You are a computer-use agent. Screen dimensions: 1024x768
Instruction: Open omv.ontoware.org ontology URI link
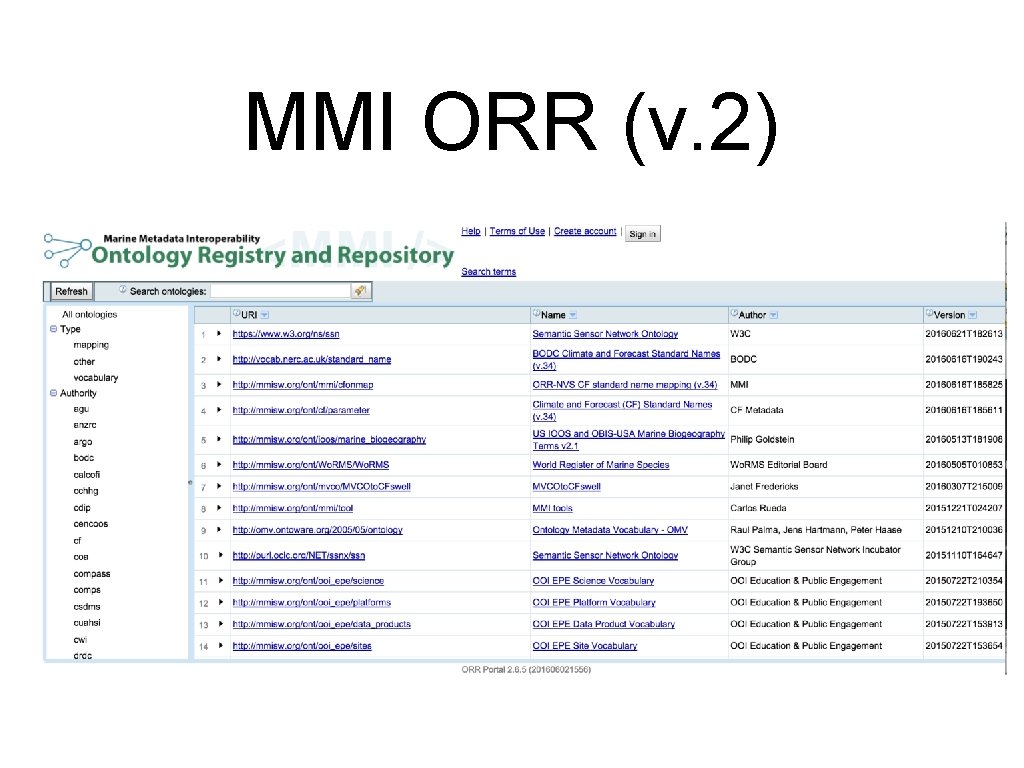317,530
